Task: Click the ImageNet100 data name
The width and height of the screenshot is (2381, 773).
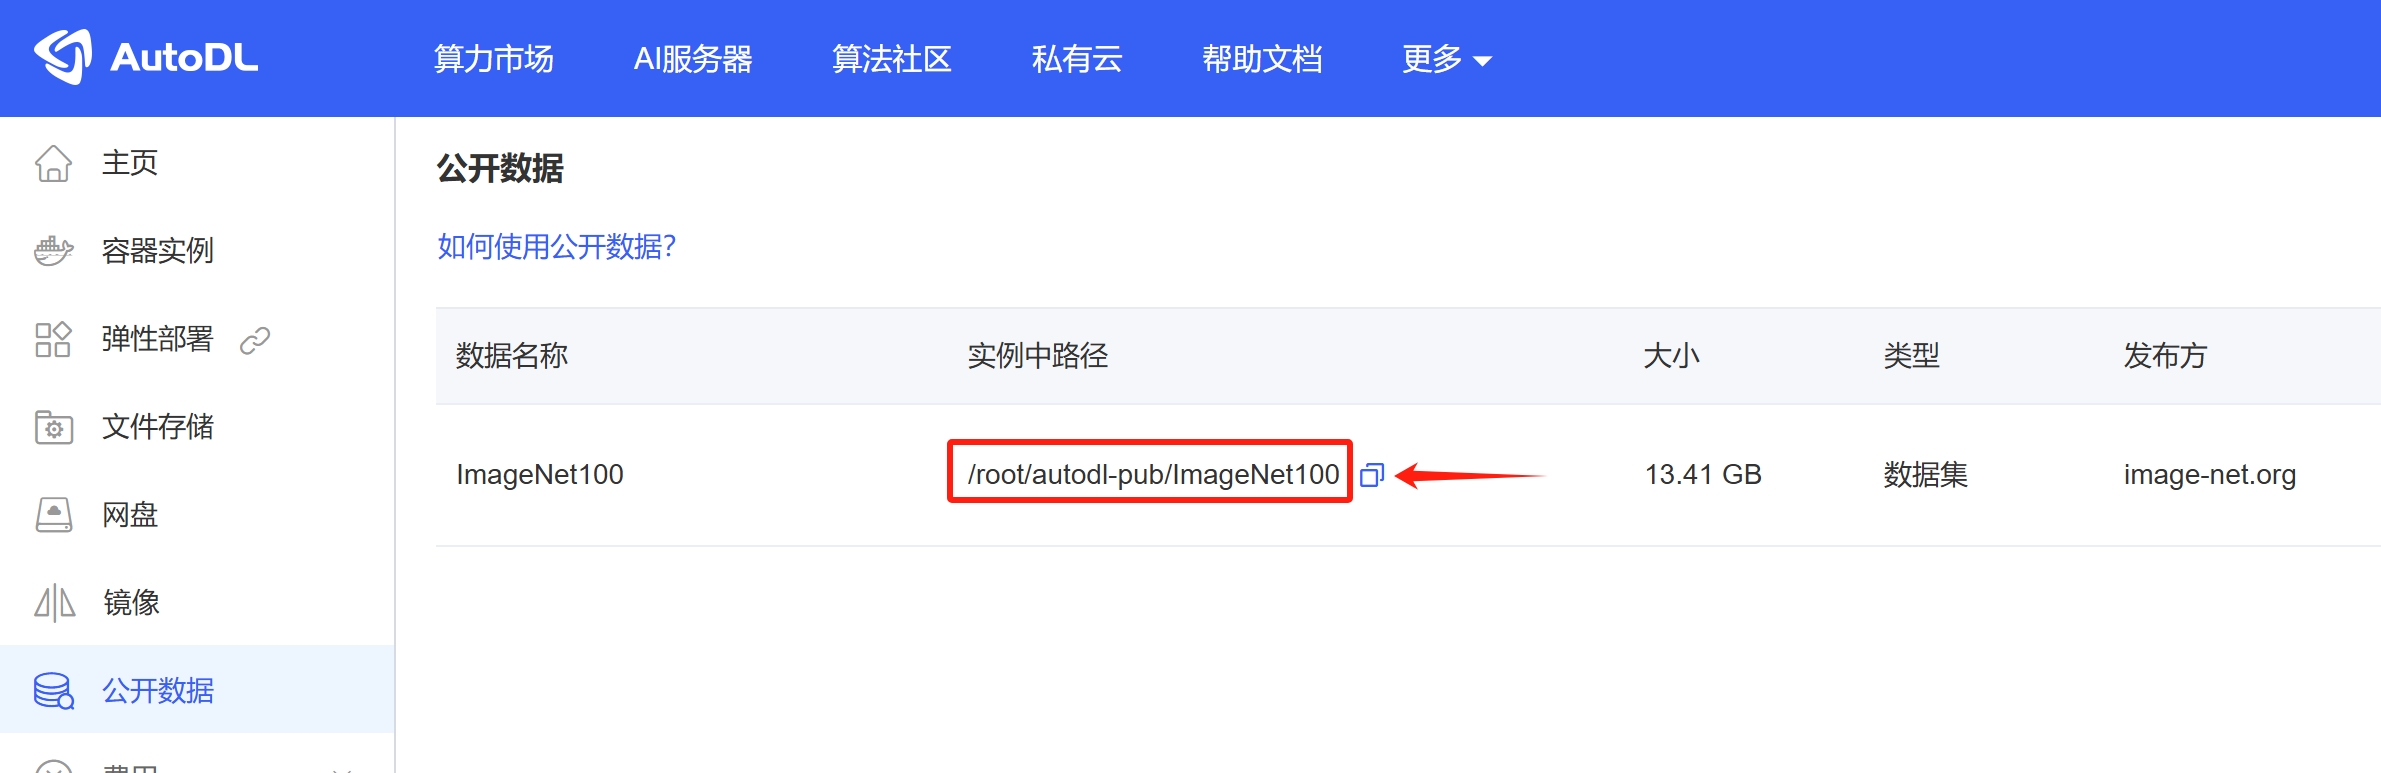Action: (540, 474)
